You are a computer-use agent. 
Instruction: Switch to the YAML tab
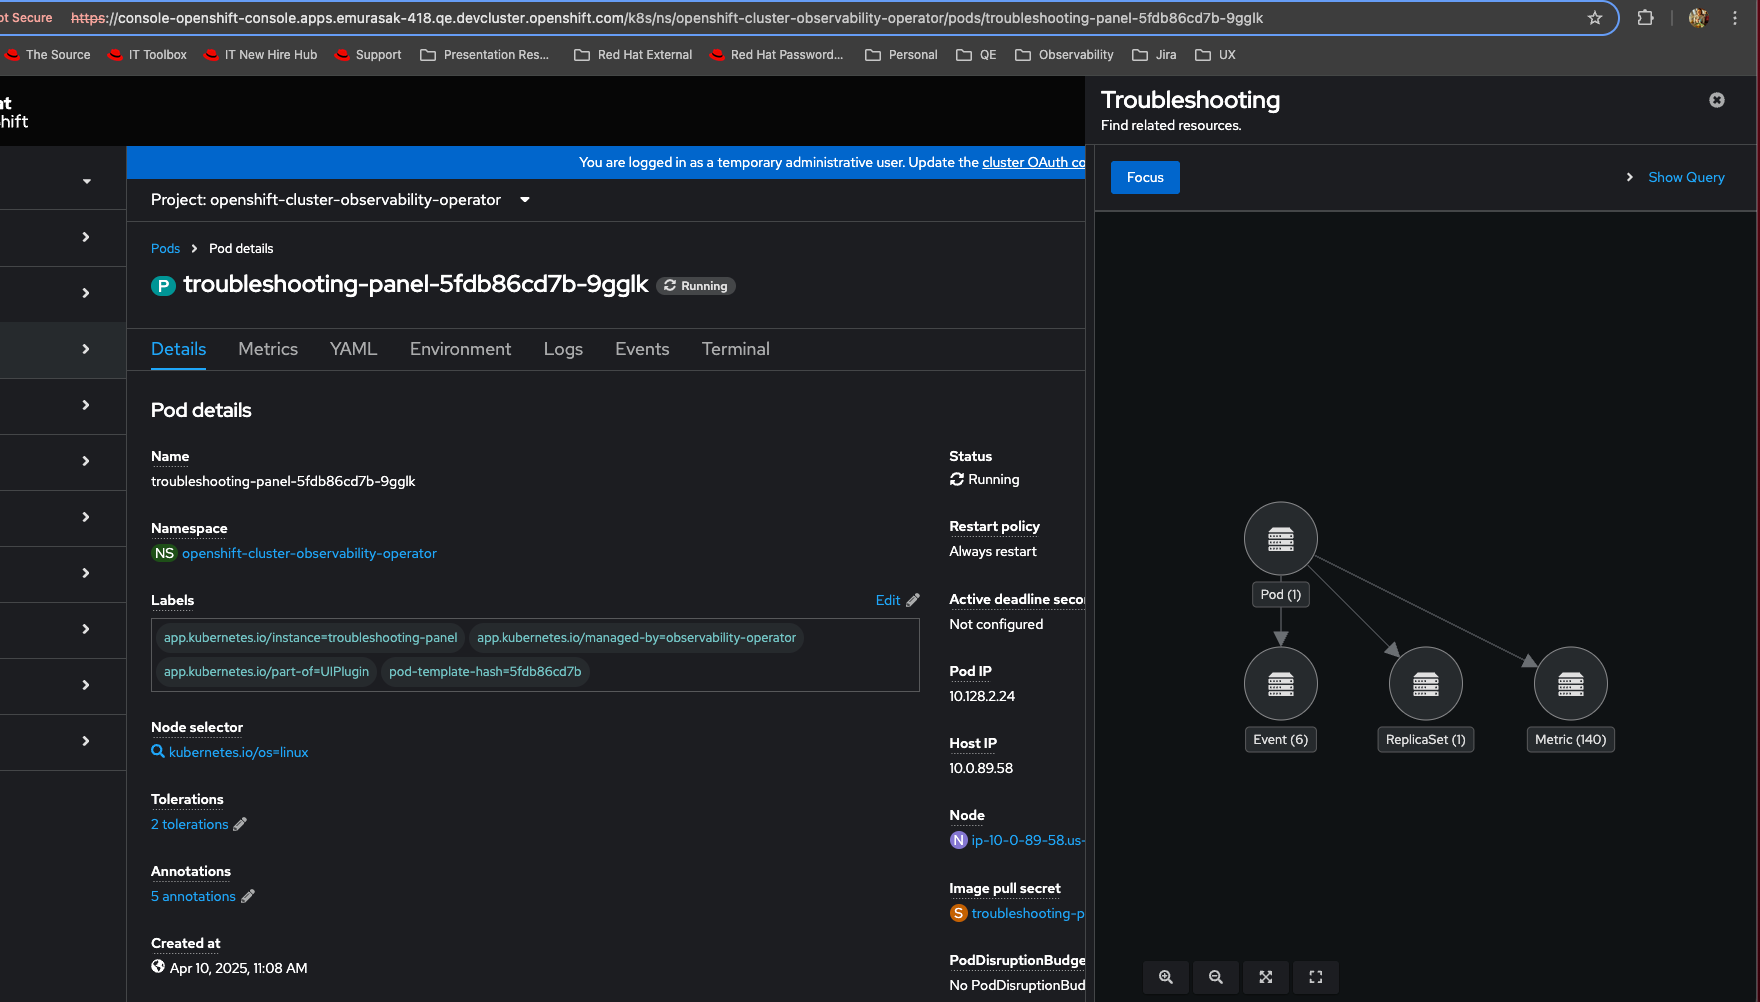pyautogui.click(x=353, y=349)
